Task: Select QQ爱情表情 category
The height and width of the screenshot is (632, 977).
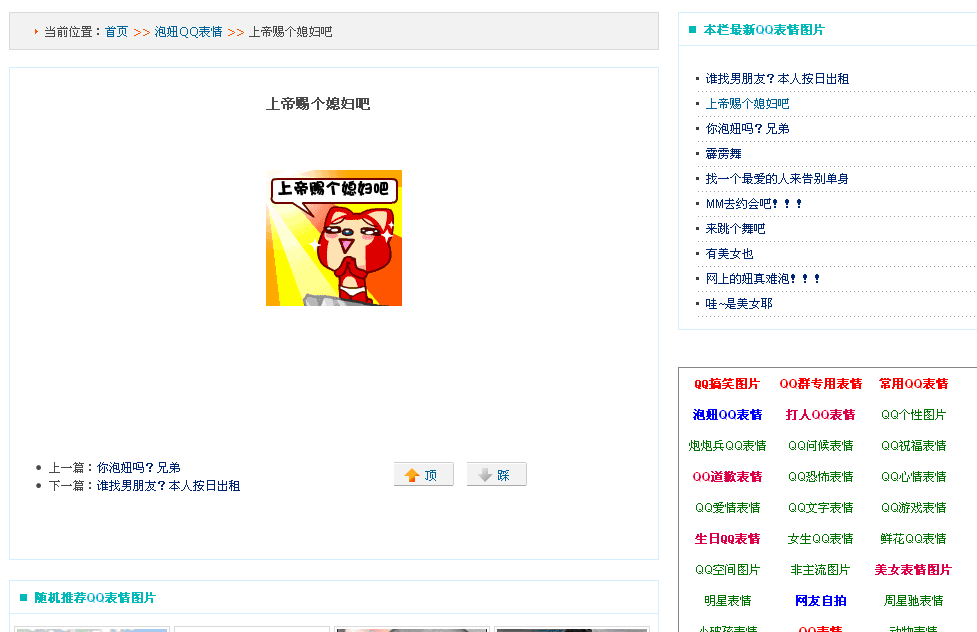Action: click(x=727, y=507)
